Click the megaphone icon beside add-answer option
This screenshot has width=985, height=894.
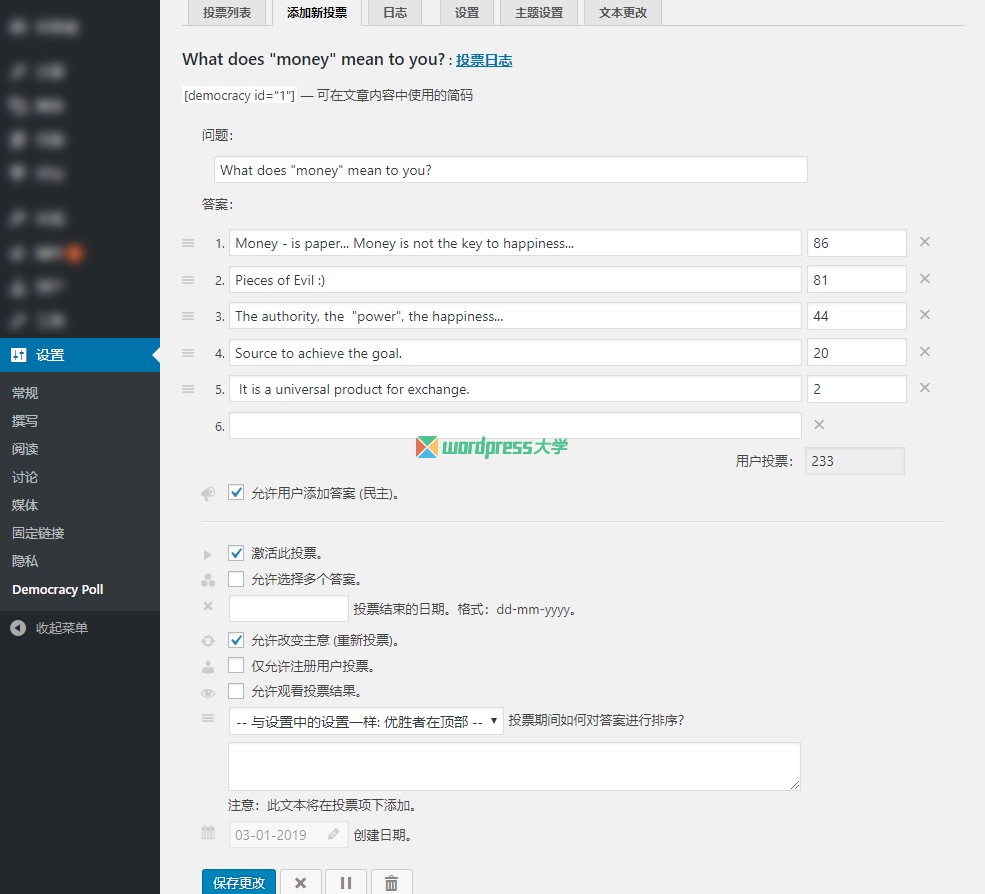[x=208, y=494]
